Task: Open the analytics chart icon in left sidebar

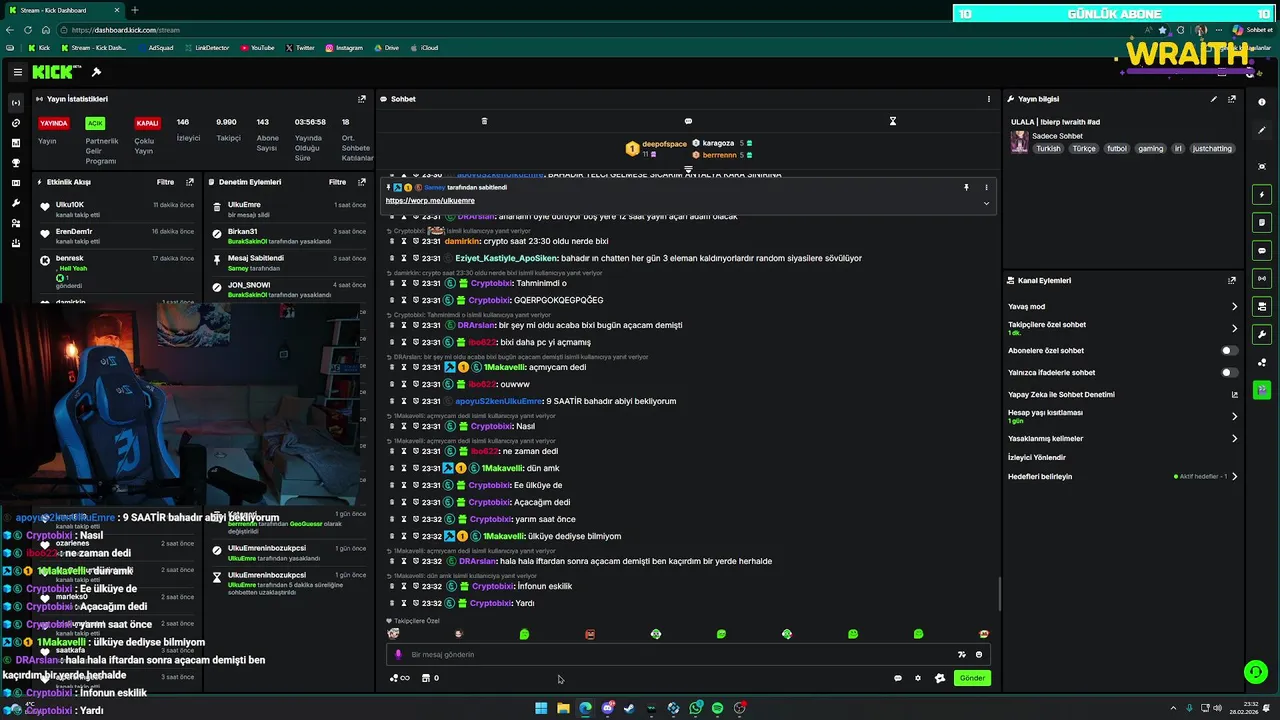Action: coord(15,143)
